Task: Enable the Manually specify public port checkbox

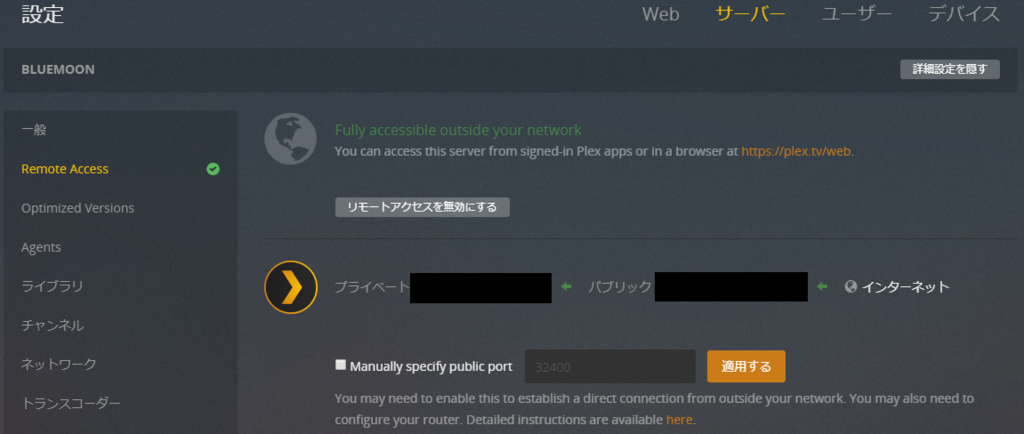Action: [341, 365]
